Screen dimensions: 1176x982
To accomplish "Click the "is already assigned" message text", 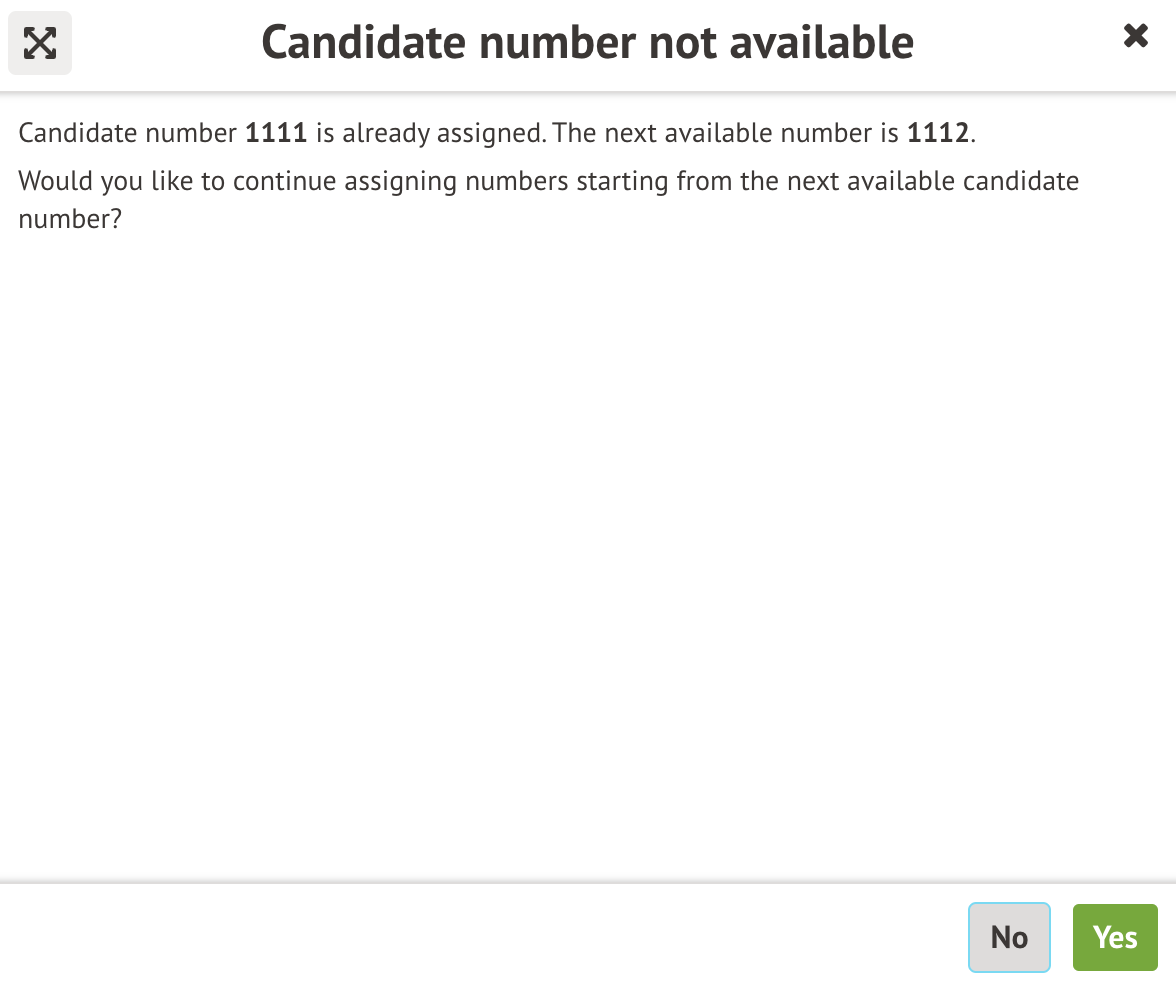I will pos(430,133).
